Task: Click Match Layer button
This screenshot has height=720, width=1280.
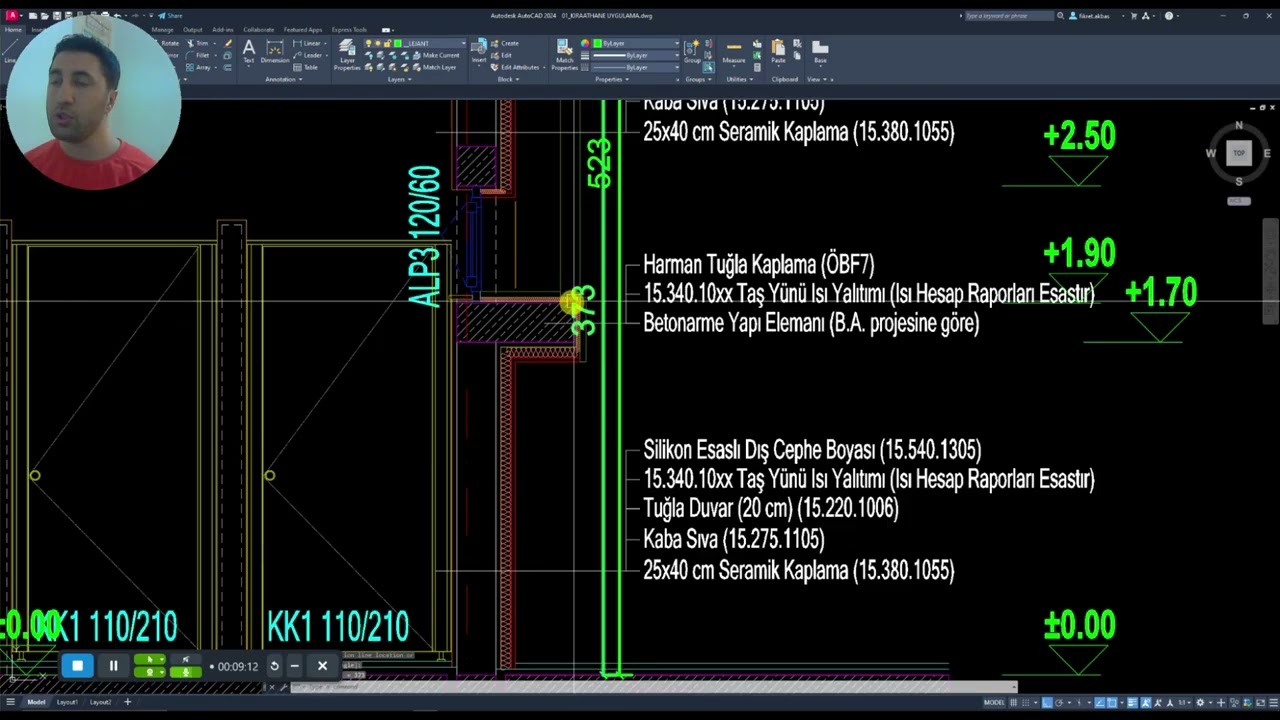Action: point(434,68)
